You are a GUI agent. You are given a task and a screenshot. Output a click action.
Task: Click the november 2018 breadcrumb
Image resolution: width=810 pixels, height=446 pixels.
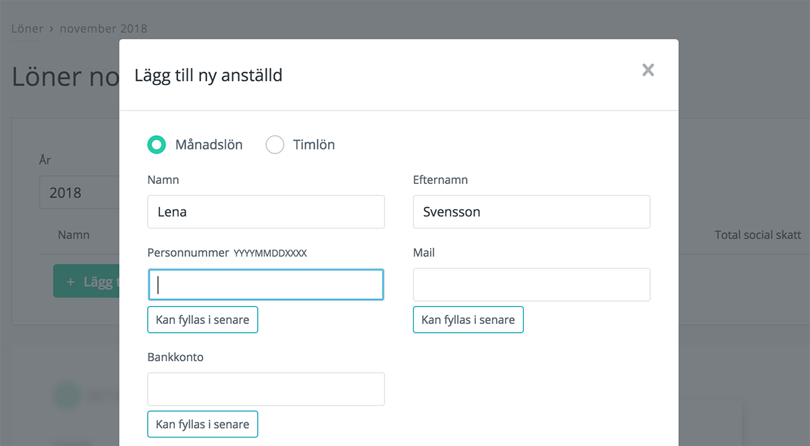click(x=103, y=29)
